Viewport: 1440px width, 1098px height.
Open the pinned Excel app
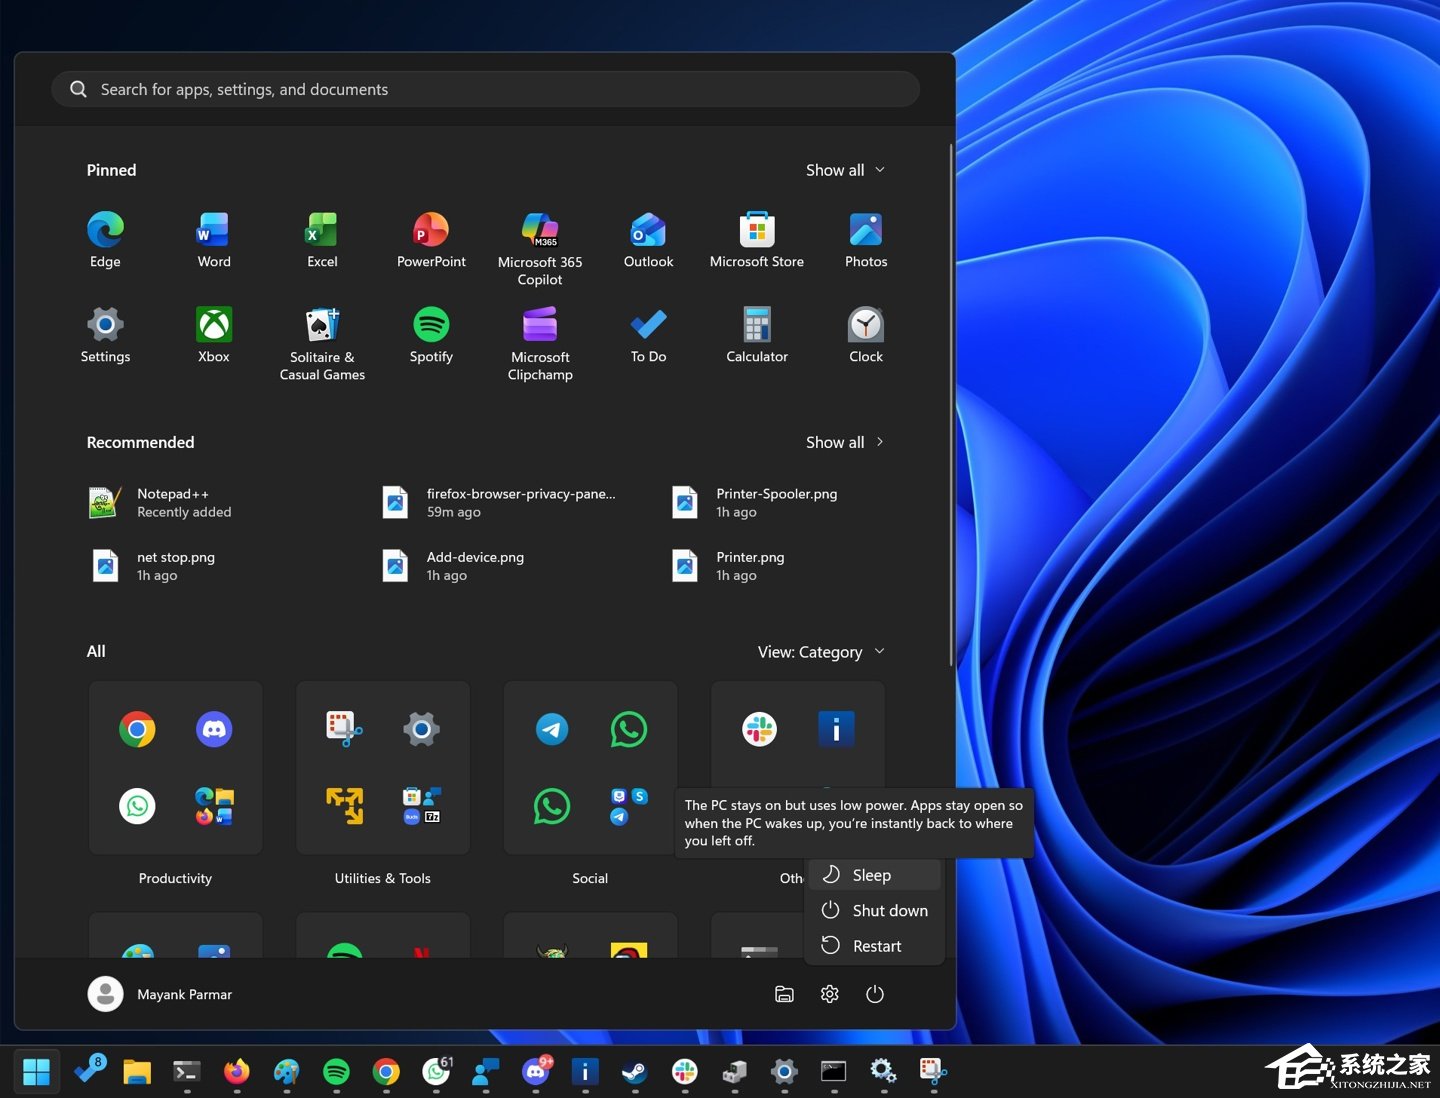pyautogui.click(x=322, y=240)
